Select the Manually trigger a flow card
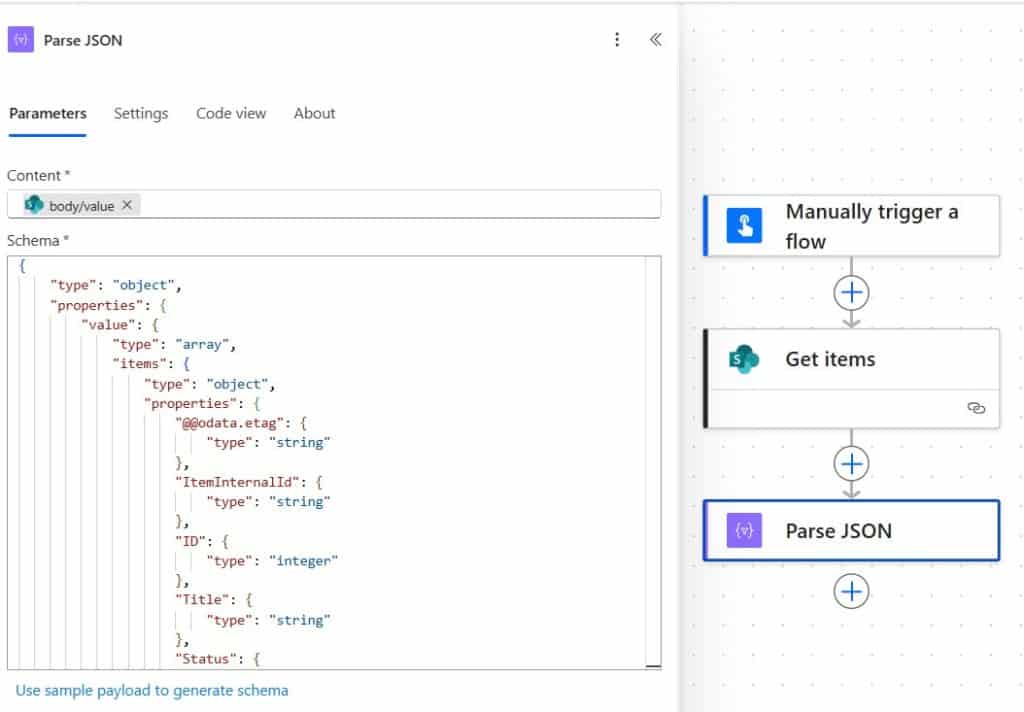Image resolution: width=1024 pixels, height=712 pixels. coord(851,225)
